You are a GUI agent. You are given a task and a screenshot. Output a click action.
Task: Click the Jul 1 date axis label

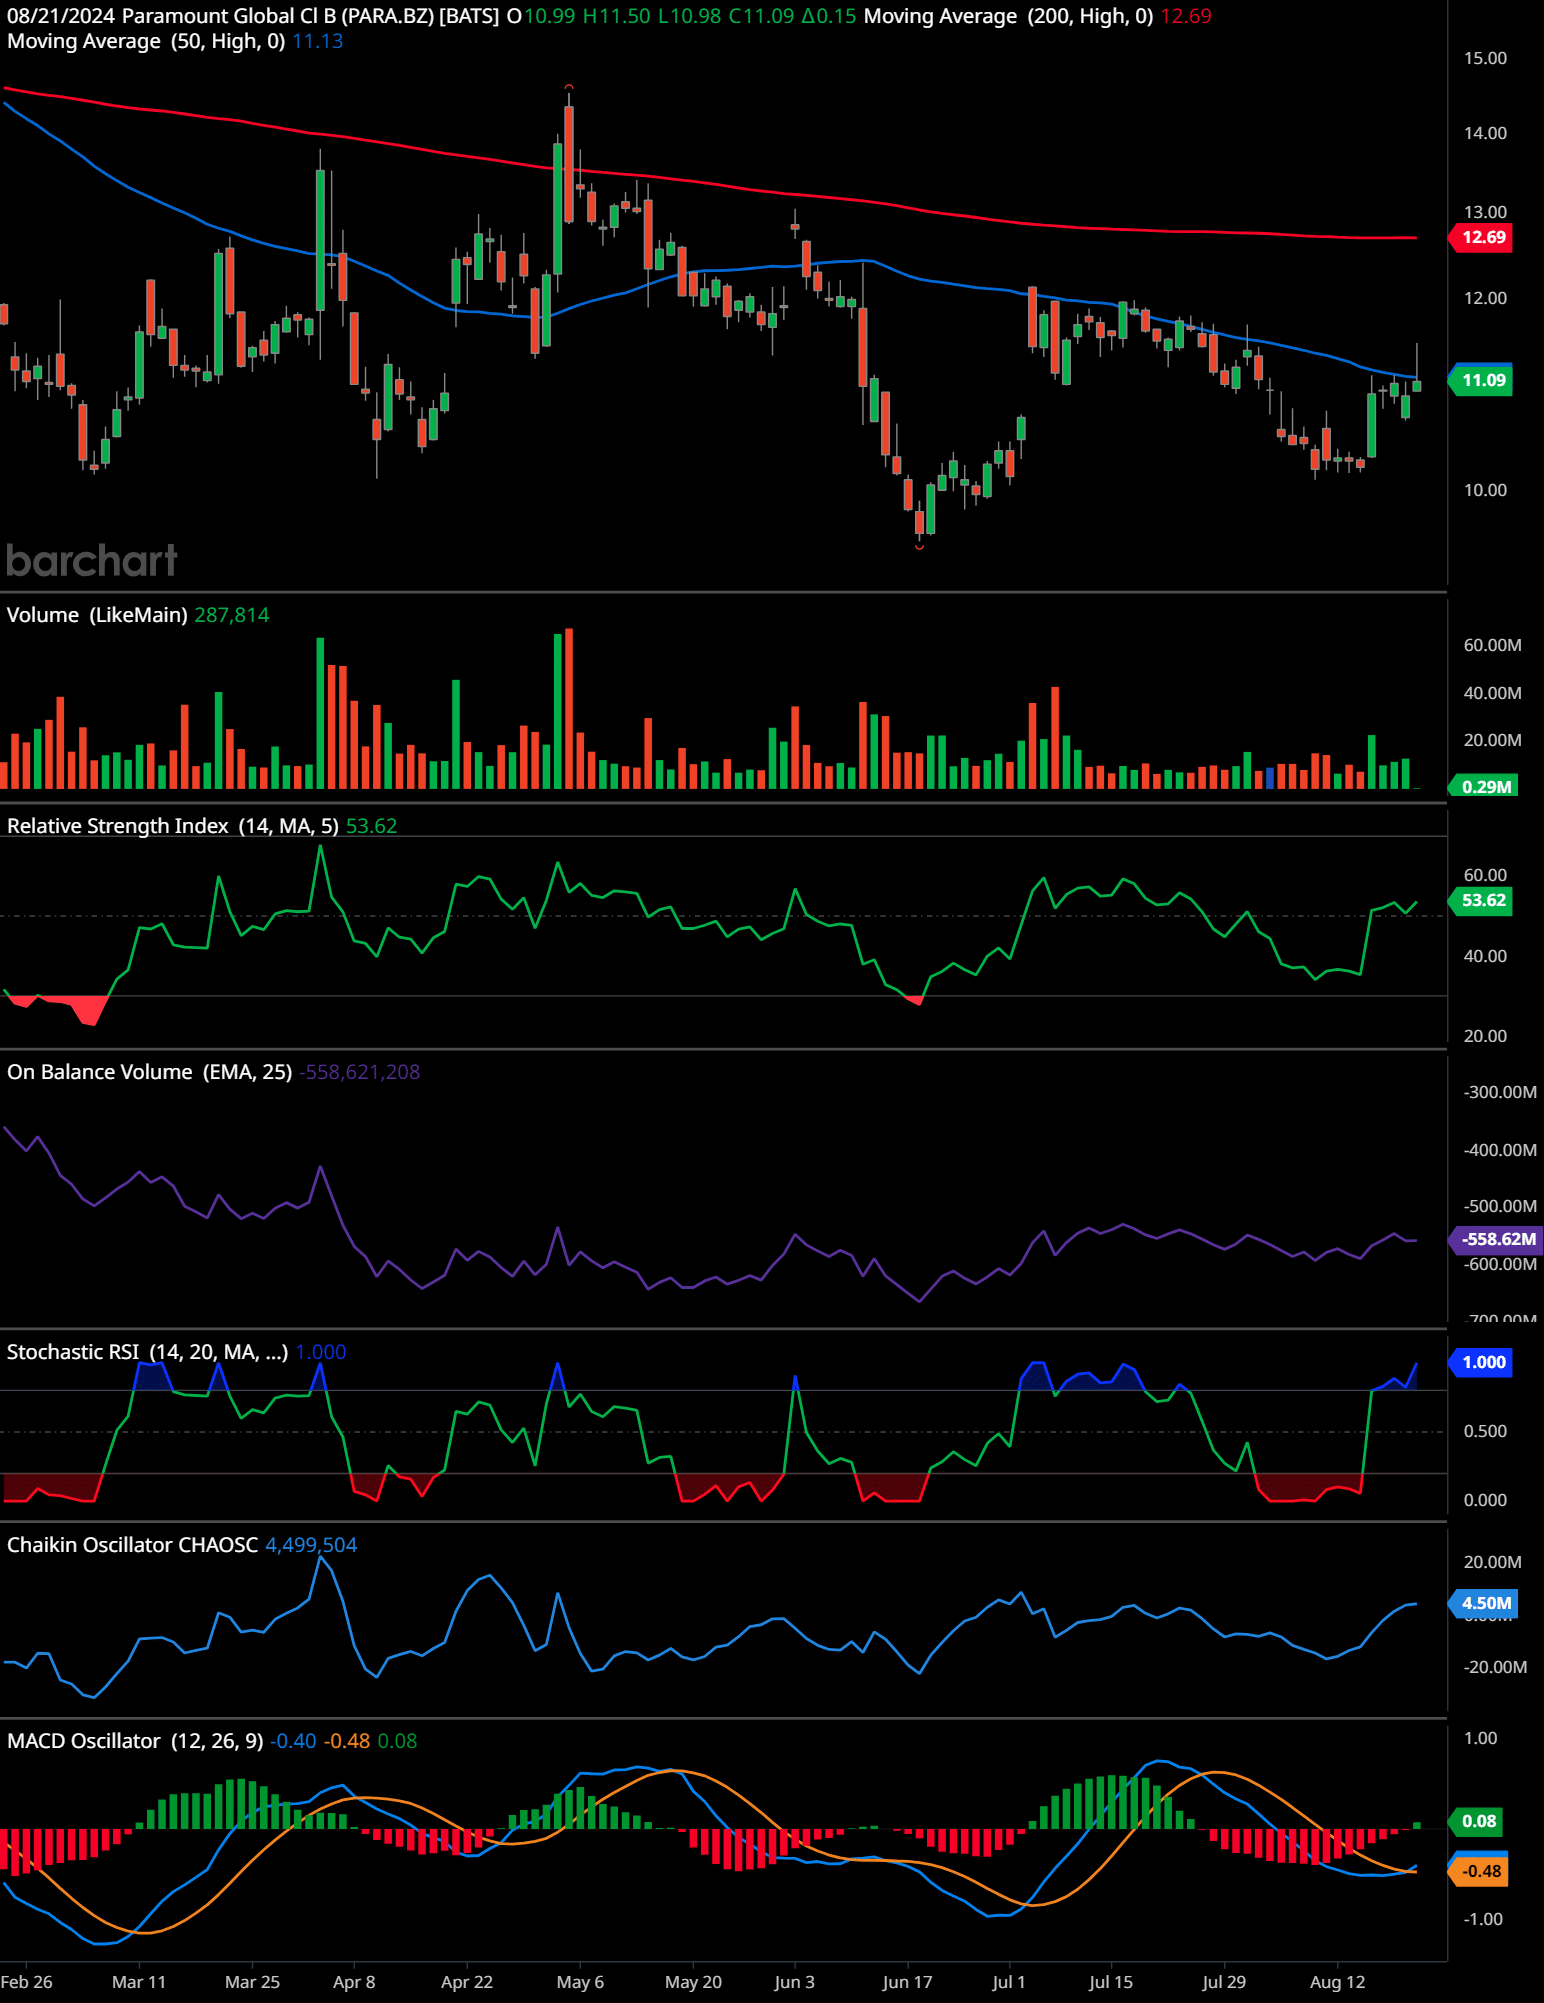(x=1009, y=1982)
